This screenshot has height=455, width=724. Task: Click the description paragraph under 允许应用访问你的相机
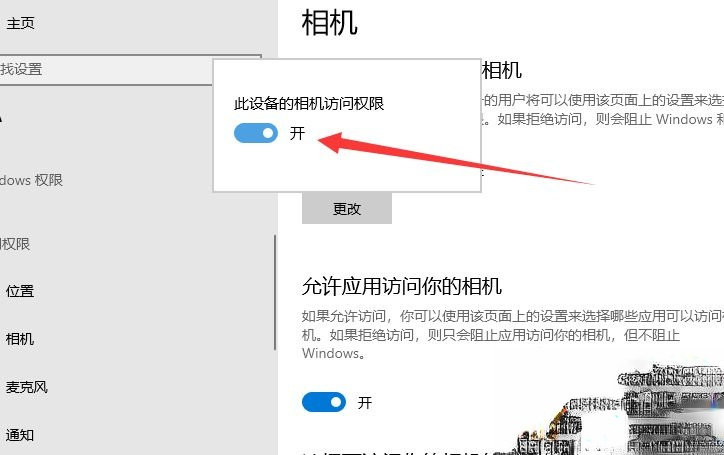coord(500,334)
